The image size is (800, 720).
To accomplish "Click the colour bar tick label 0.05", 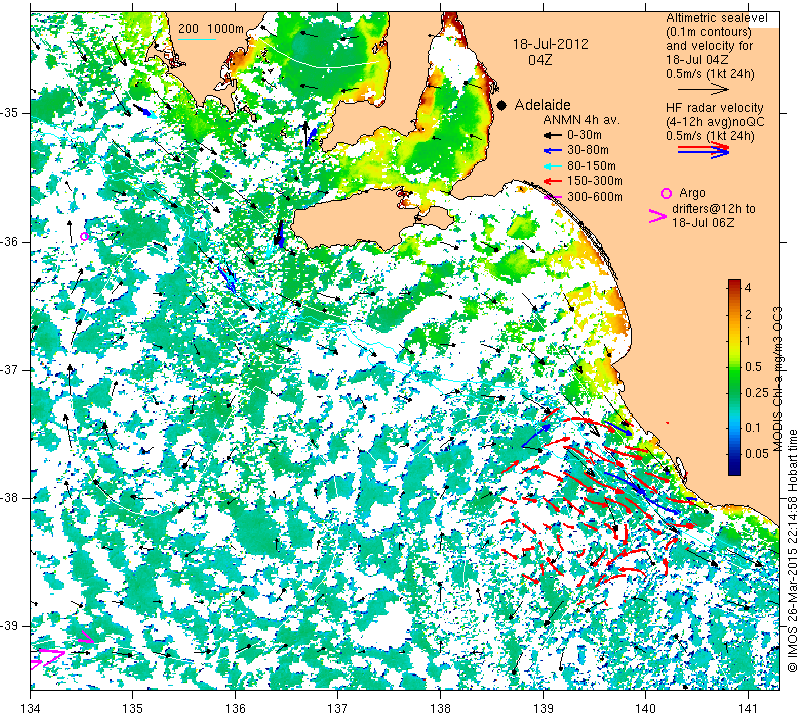I will [x=757, y=454].
